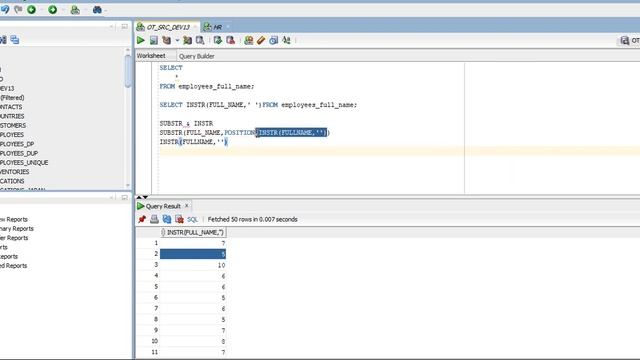Minimize the connections panel via header icon

(111, 27)
